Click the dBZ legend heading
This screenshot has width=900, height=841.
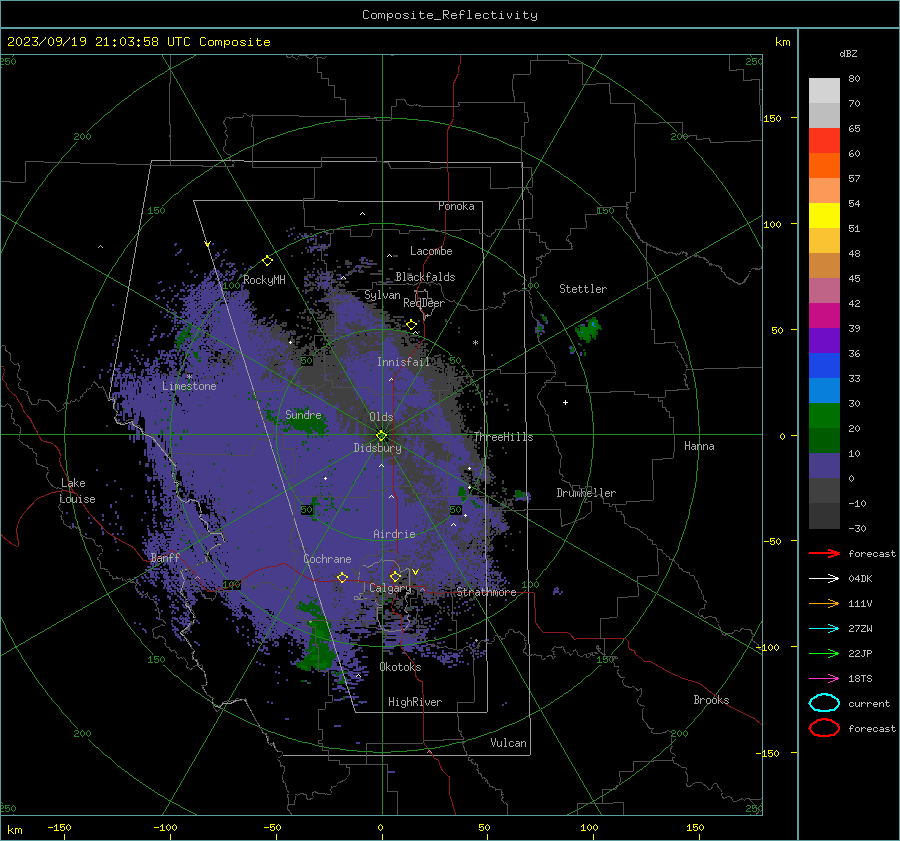coord(848,53)
